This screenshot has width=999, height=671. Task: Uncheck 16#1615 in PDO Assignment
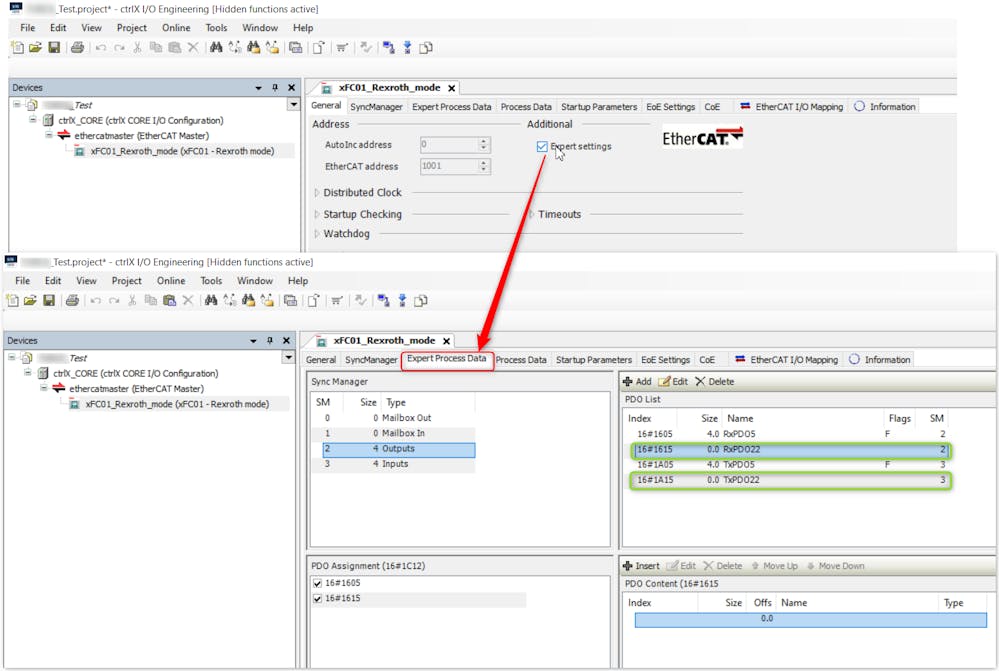coord(317,599)
